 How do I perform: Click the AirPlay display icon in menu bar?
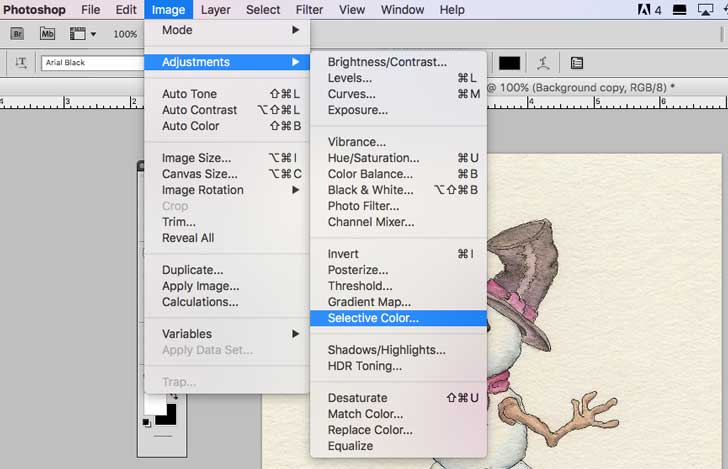click(x=705, y=9)
